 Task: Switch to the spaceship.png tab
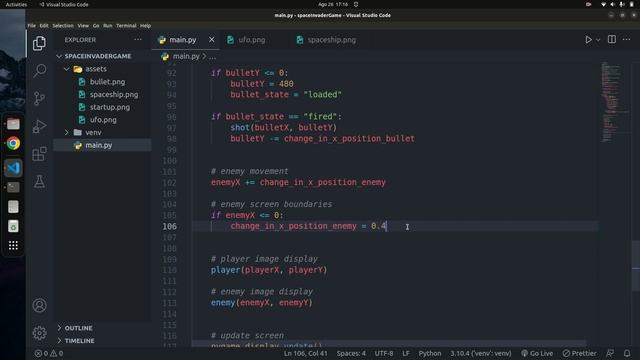(x=331, y=40)
